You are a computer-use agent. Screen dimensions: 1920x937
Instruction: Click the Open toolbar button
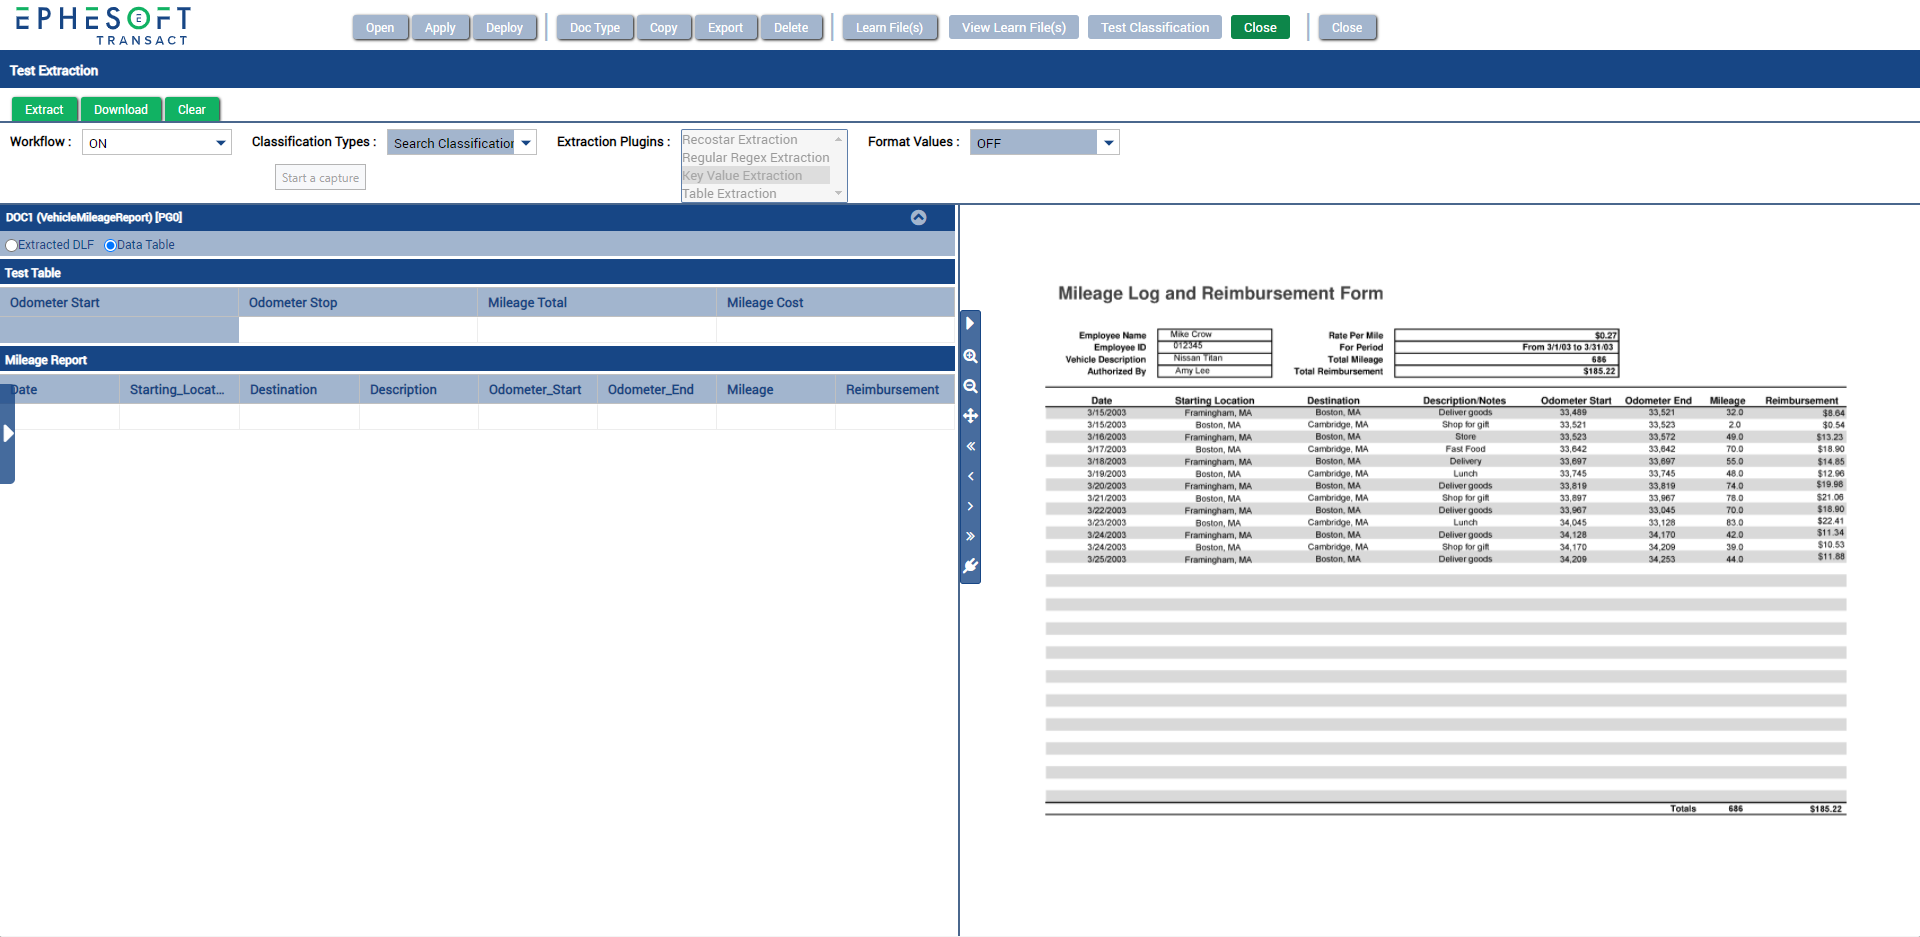click(x=380, y=28)
